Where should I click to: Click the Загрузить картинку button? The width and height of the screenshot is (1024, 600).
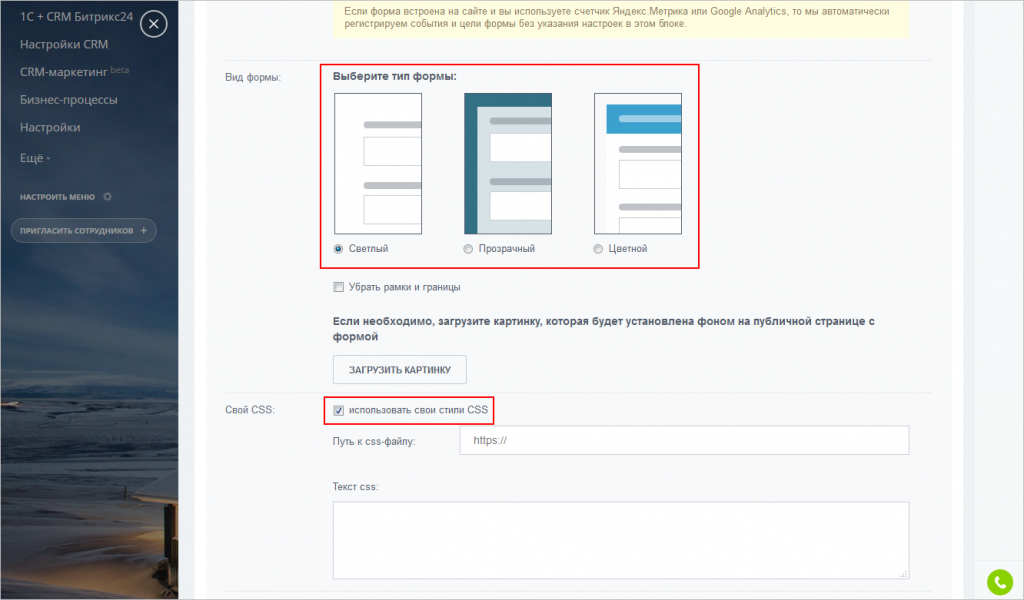(x=400, y=370)
